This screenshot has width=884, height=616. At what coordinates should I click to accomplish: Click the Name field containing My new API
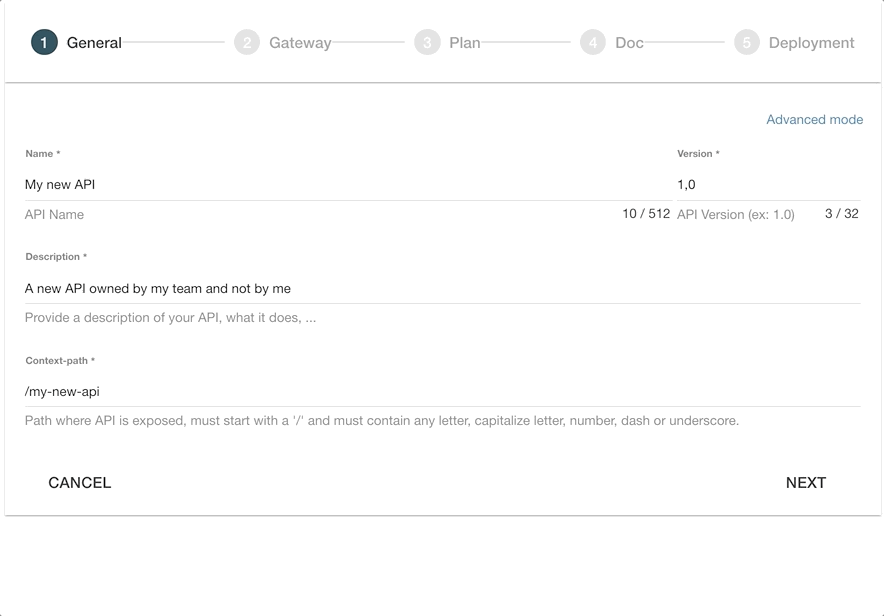pos(348,185)
